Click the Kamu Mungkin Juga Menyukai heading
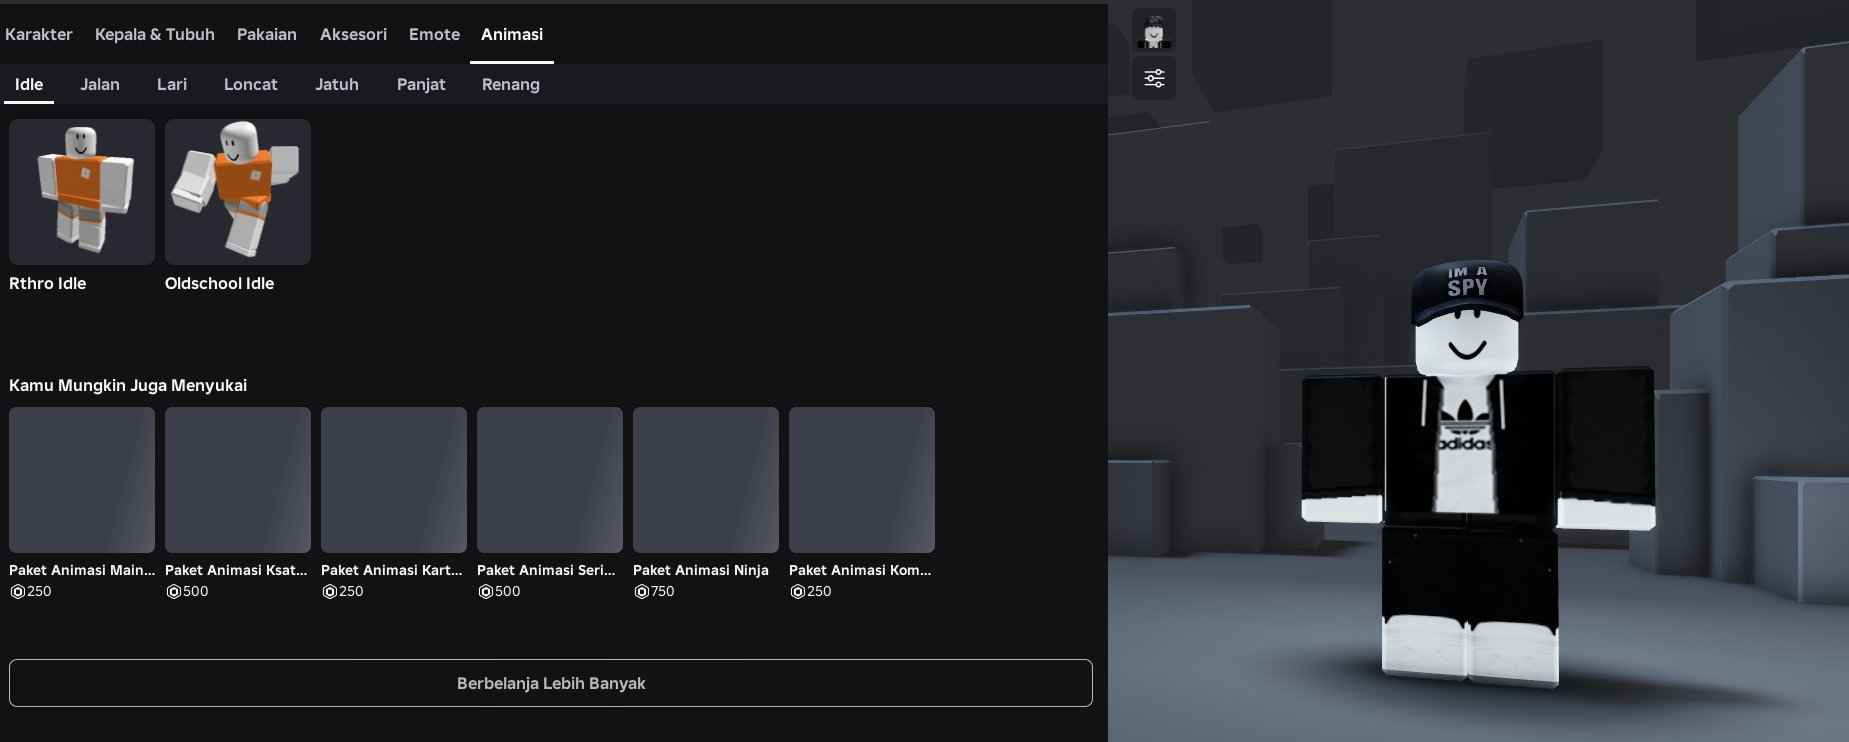This screenshot has height=742, width=1849. 128,385
